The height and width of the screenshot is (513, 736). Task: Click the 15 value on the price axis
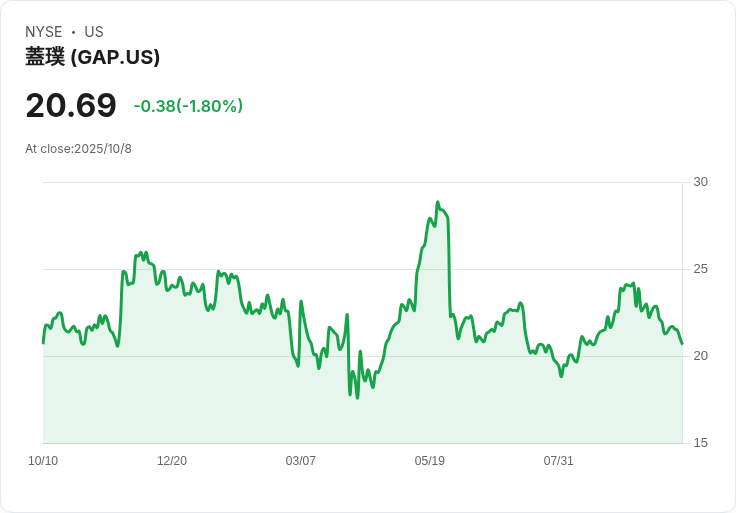[700, 443]
